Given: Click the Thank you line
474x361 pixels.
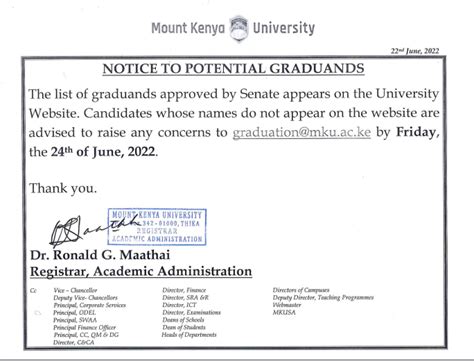Looking at the screenshot, I should 63,189.
